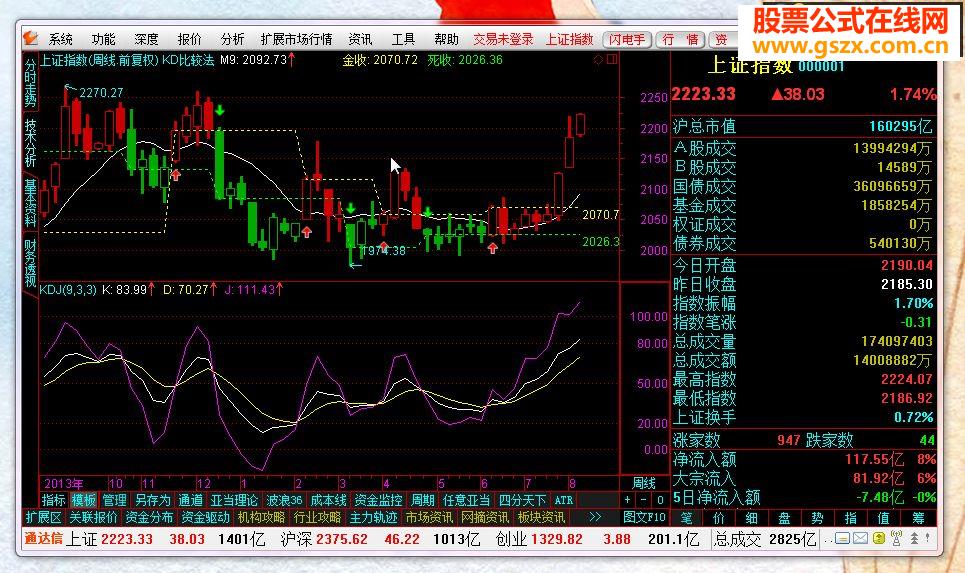The image size is (965, 573).
Task: Click the 周线 period selector
Action: [x=644, y=483]
